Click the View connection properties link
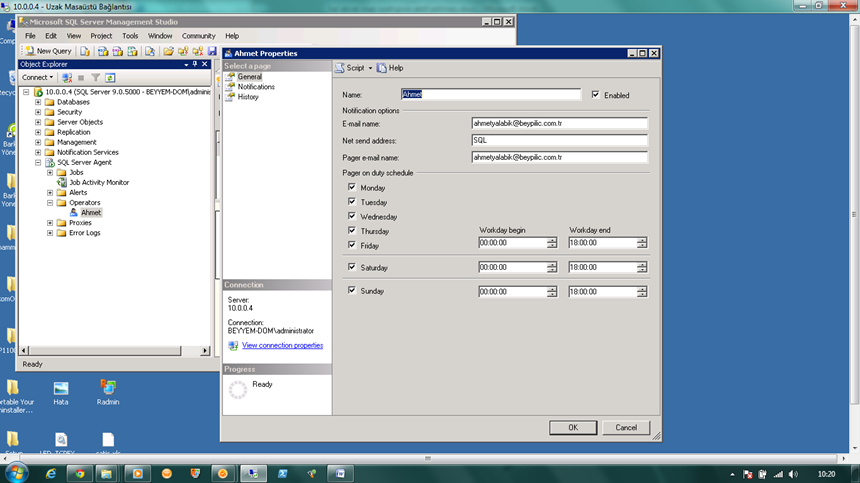Screen dimensions: 860x483 coord(282,346)
